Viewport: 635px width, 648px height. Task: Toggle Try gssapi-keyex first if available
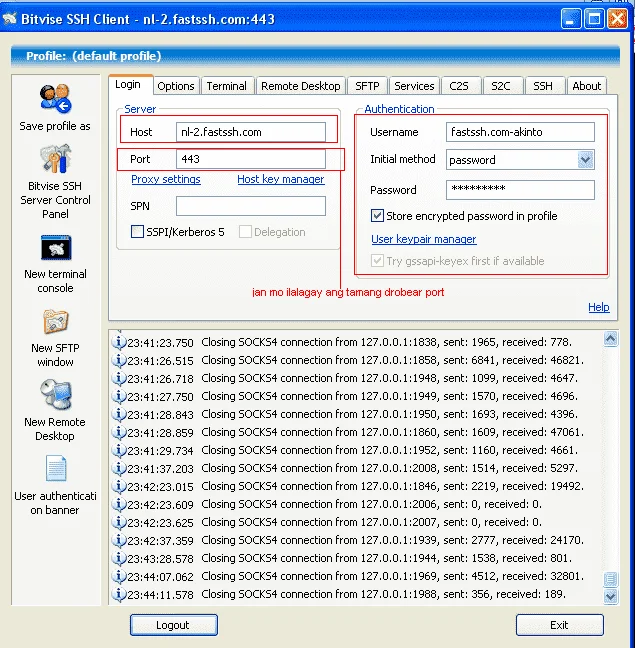(377, 261)
